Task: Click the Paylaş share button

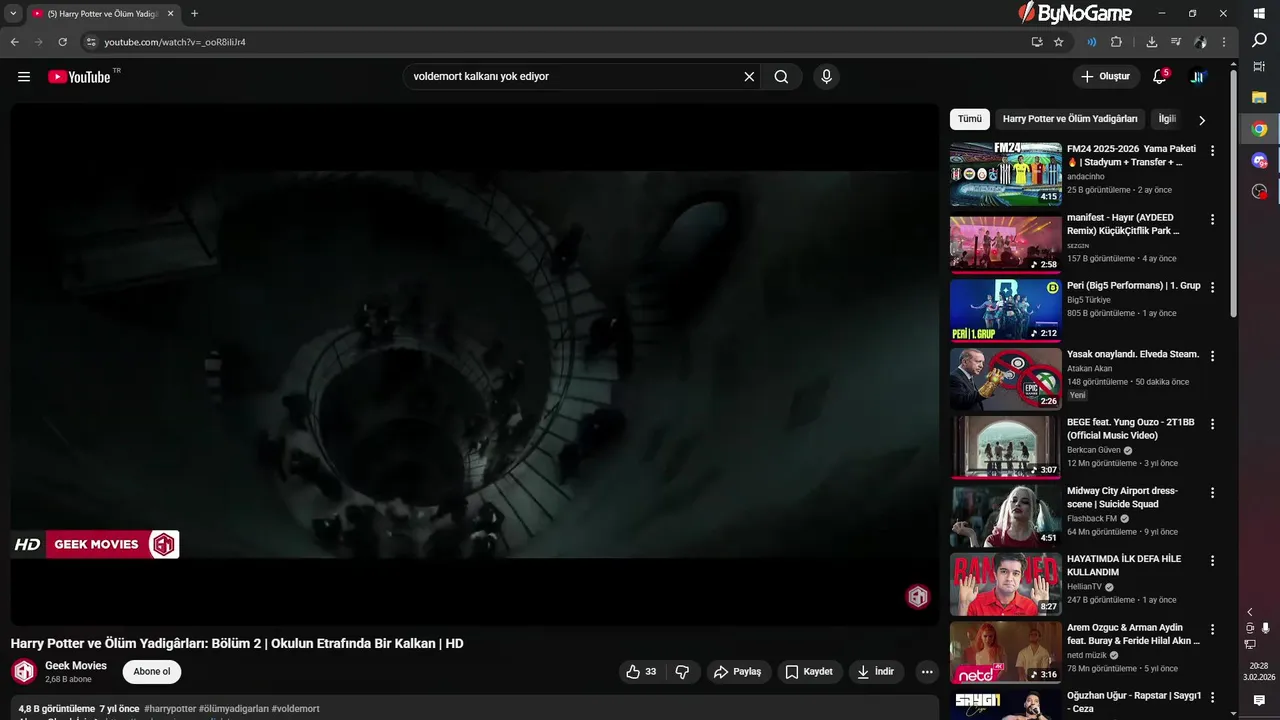Action: point(738,672)
